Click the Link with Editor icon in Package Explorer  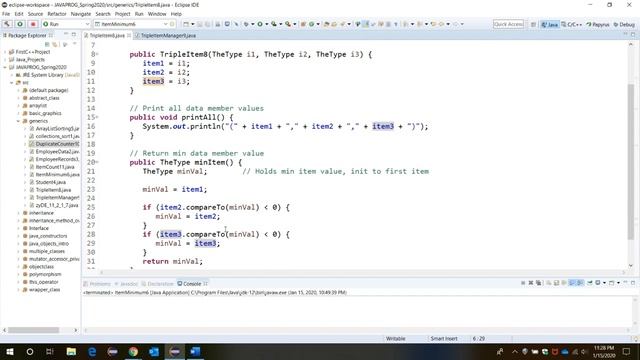pyautogui.click(x=54, y=44)
